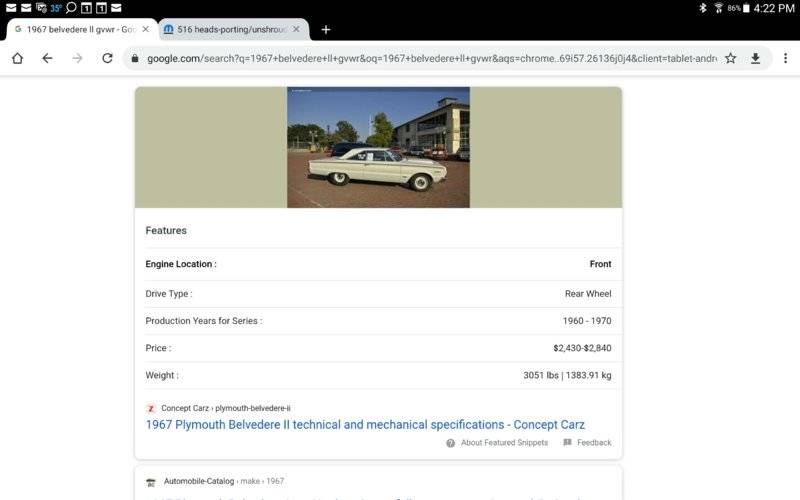Viewport: 800px width, 500px height.
Task: Click About Featured Snippets
Action: [503, 443]
